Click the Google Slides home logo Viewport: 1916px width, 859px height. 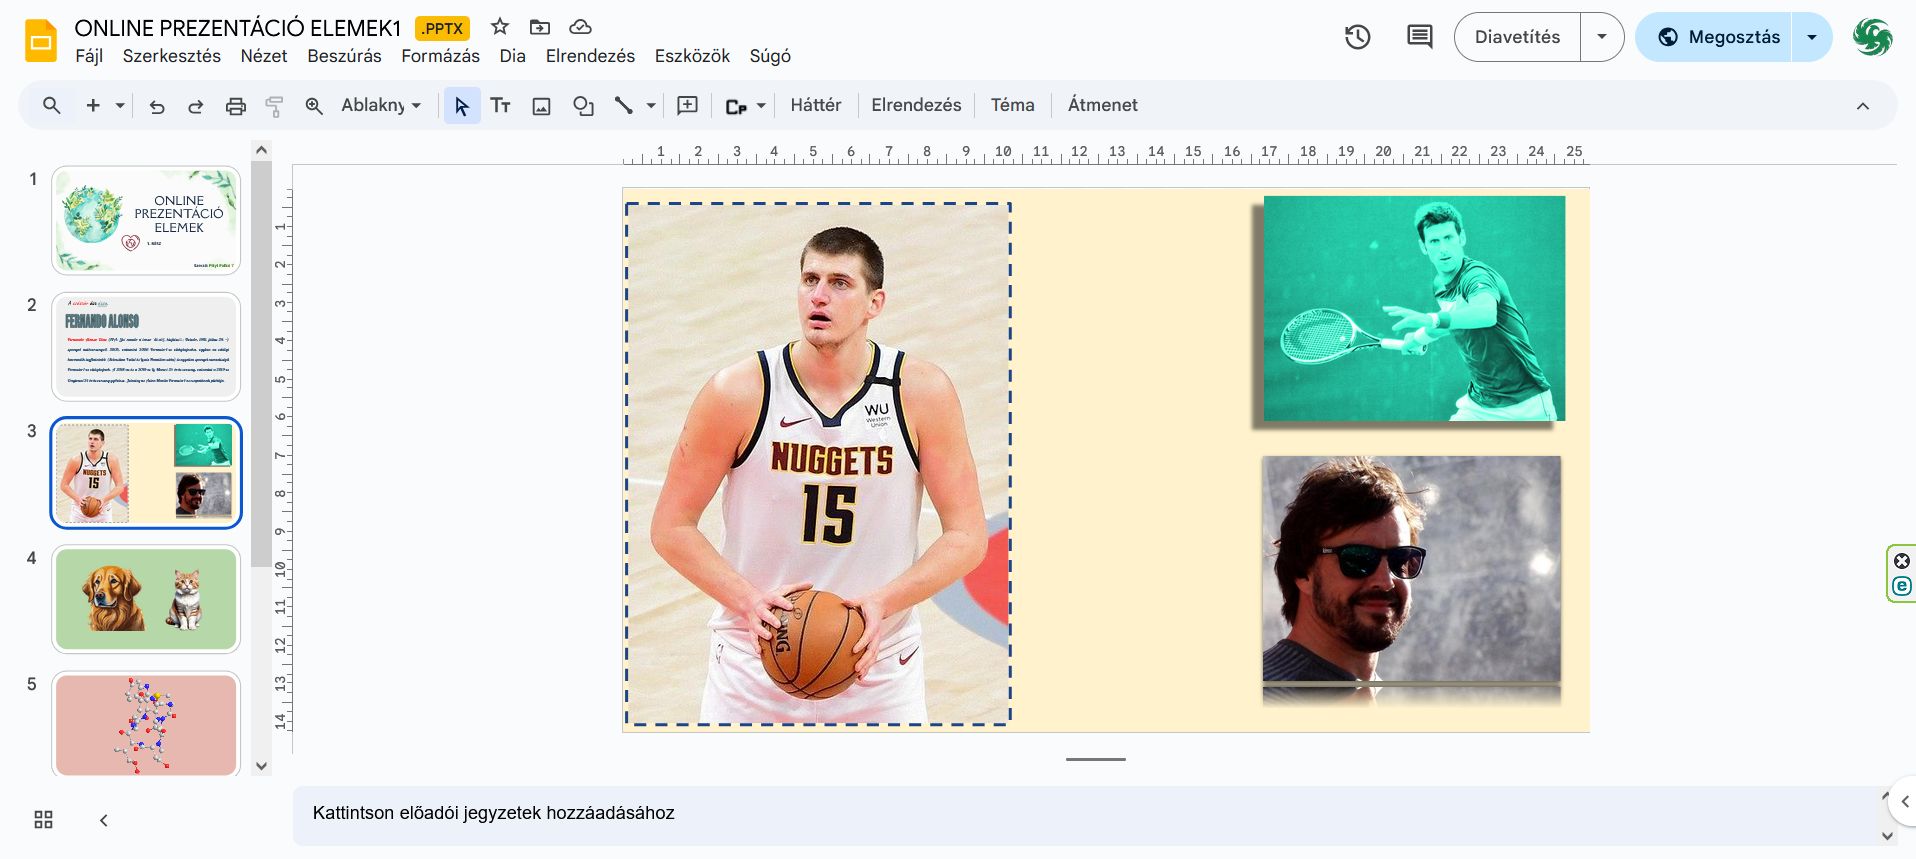[41, 40]
